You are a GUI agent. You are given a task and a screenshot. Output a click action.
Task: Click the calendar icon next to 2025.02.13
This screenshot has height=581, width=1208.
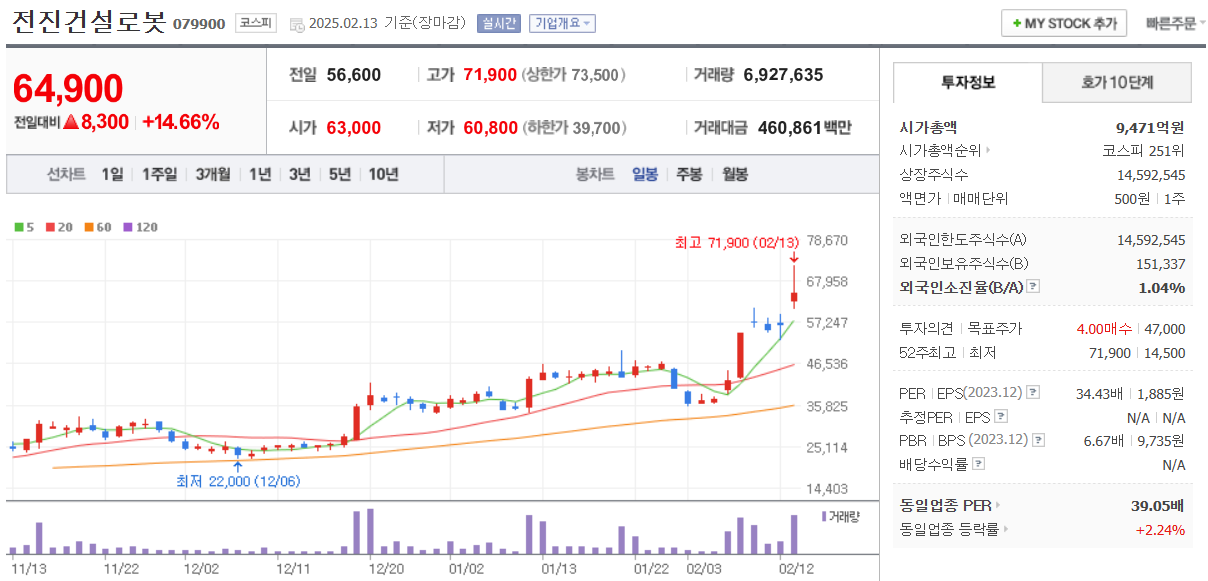296,26
